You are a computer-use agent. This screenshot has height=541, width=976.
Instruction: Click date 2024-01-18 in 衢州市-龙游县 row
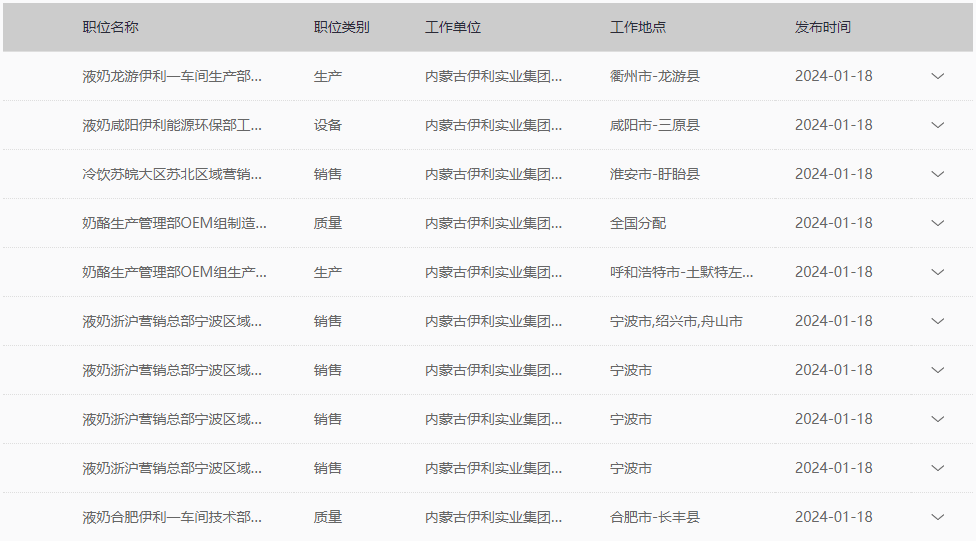pyautogui.click(x=833, y=76)
